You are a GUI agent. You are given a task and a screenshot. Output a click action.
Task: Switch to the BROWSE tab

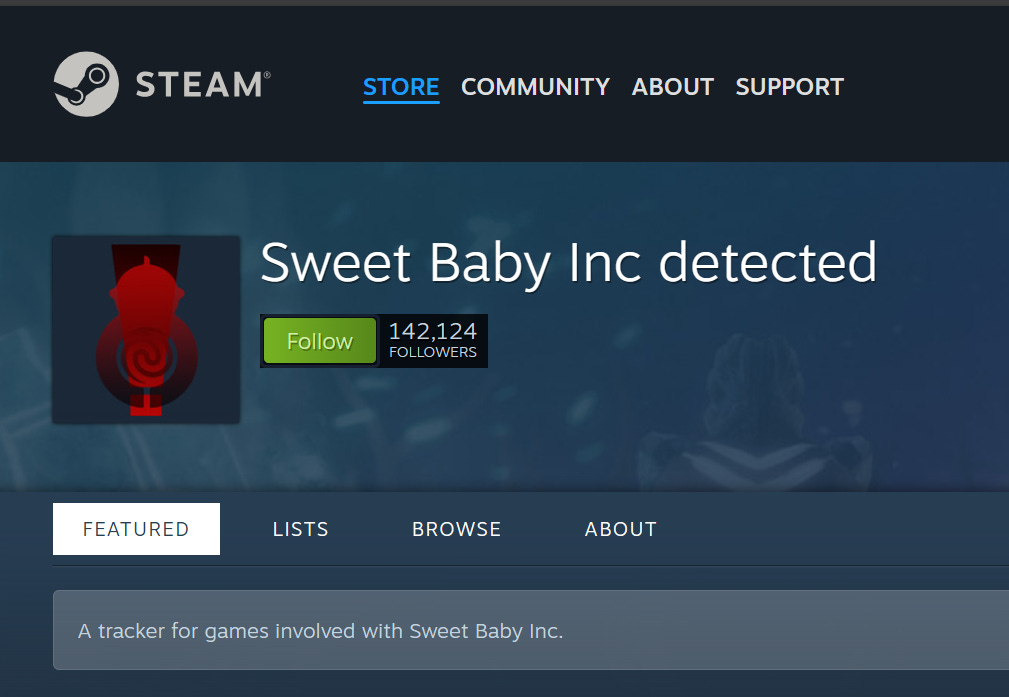coord(456,529)
